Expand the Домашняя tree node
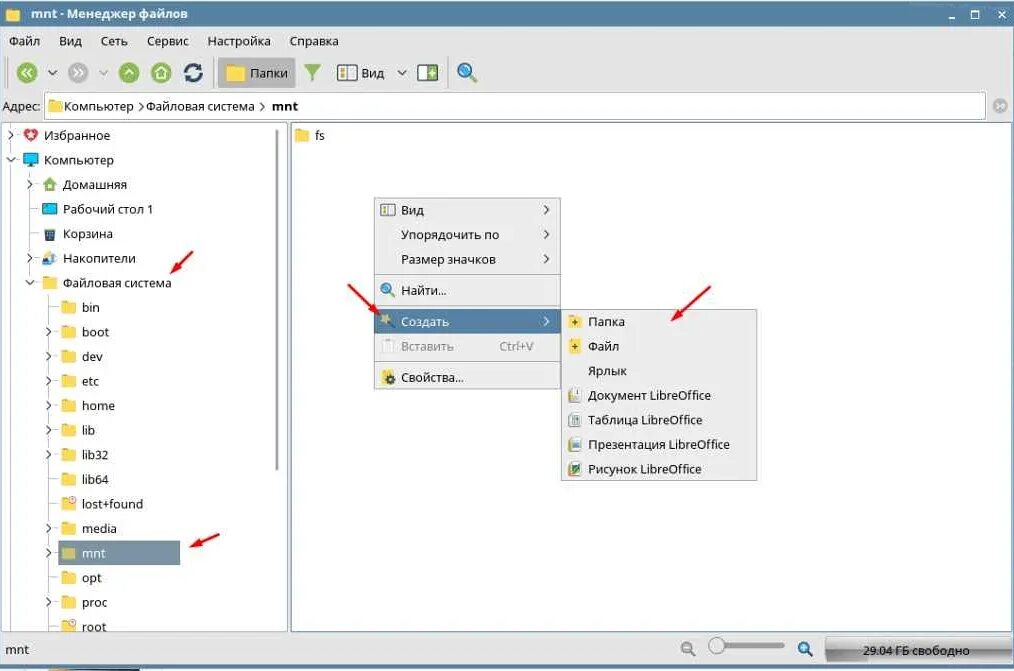 click(30, 184)
